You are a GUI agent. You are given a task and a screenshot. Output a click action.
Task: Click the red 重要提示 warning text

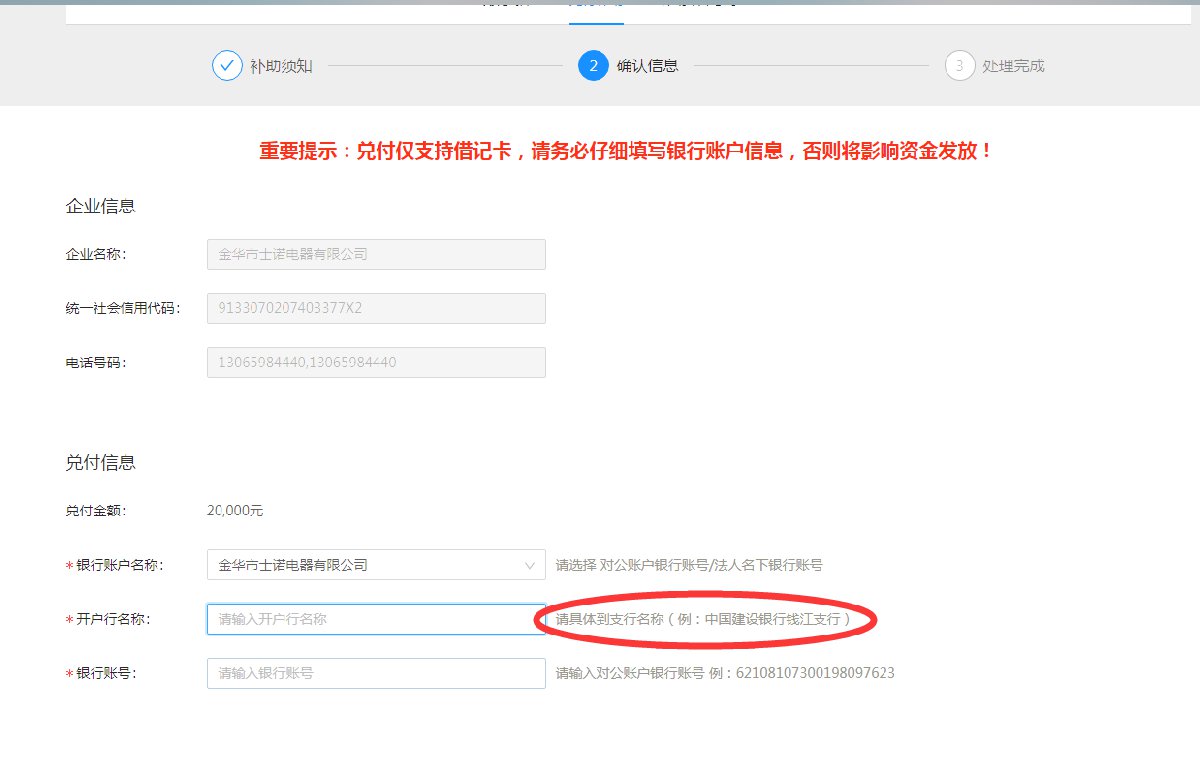click(626, 151)
